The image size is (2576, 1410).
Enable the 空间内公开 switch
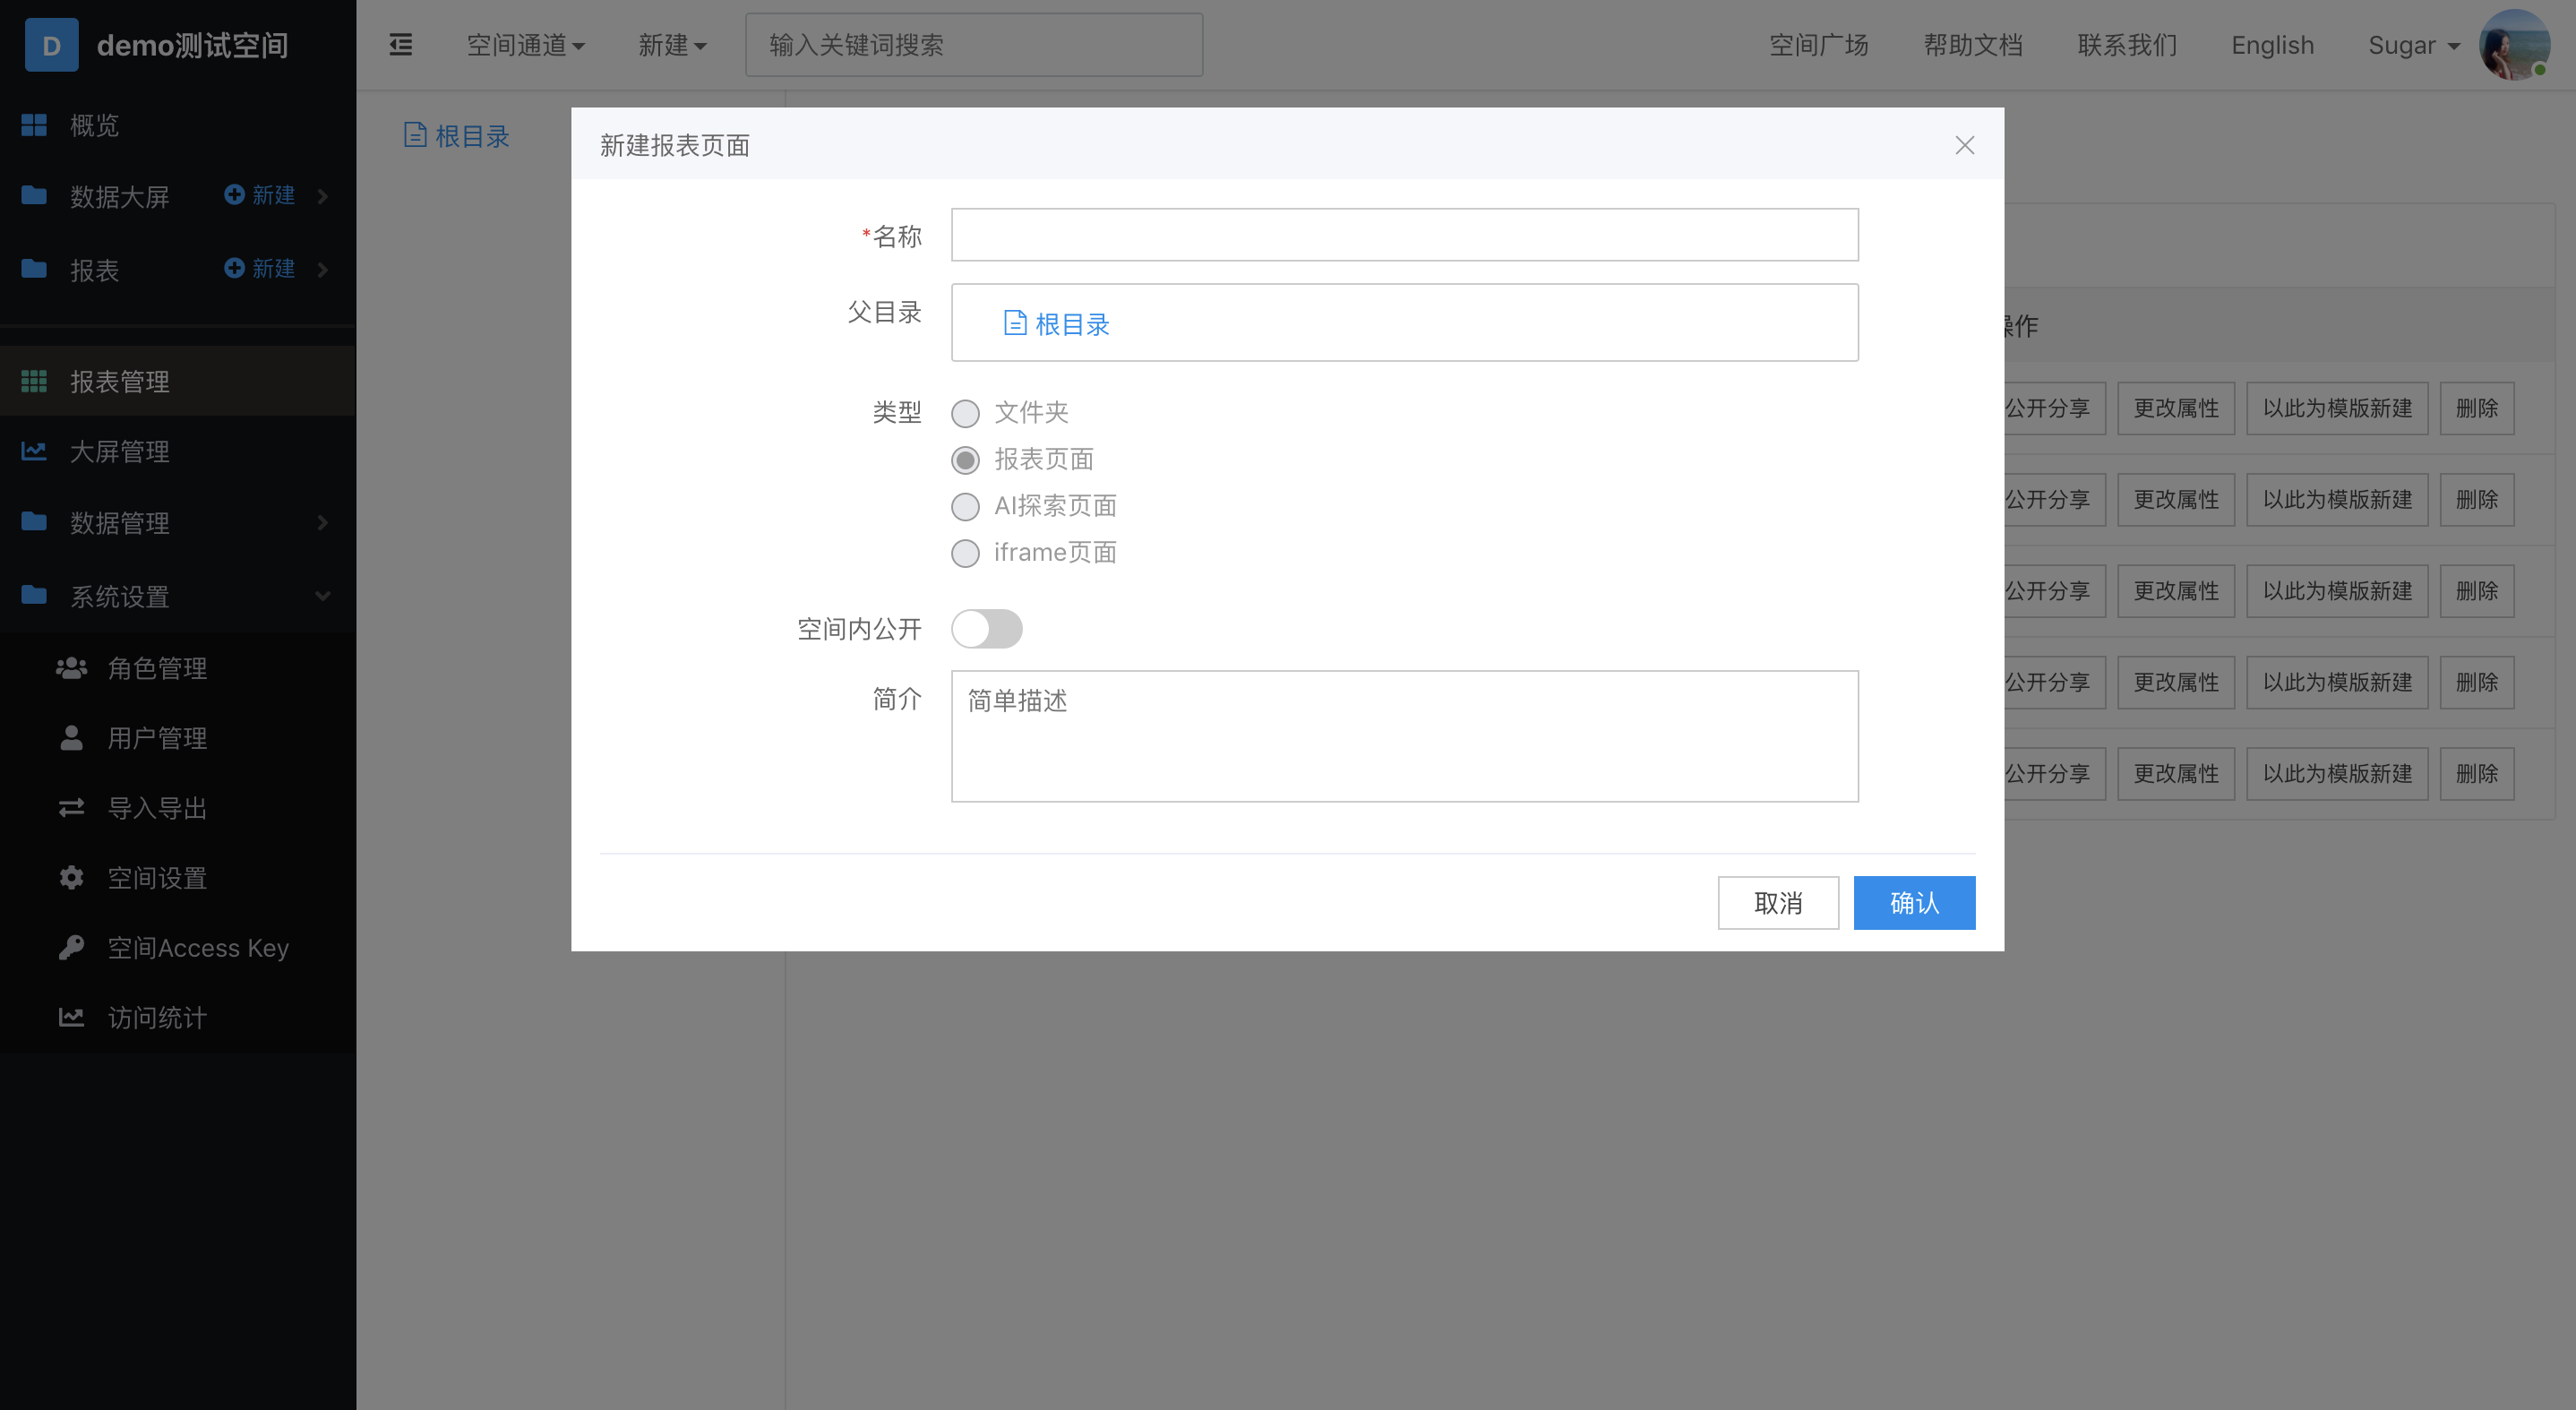(x=986, y=629)
